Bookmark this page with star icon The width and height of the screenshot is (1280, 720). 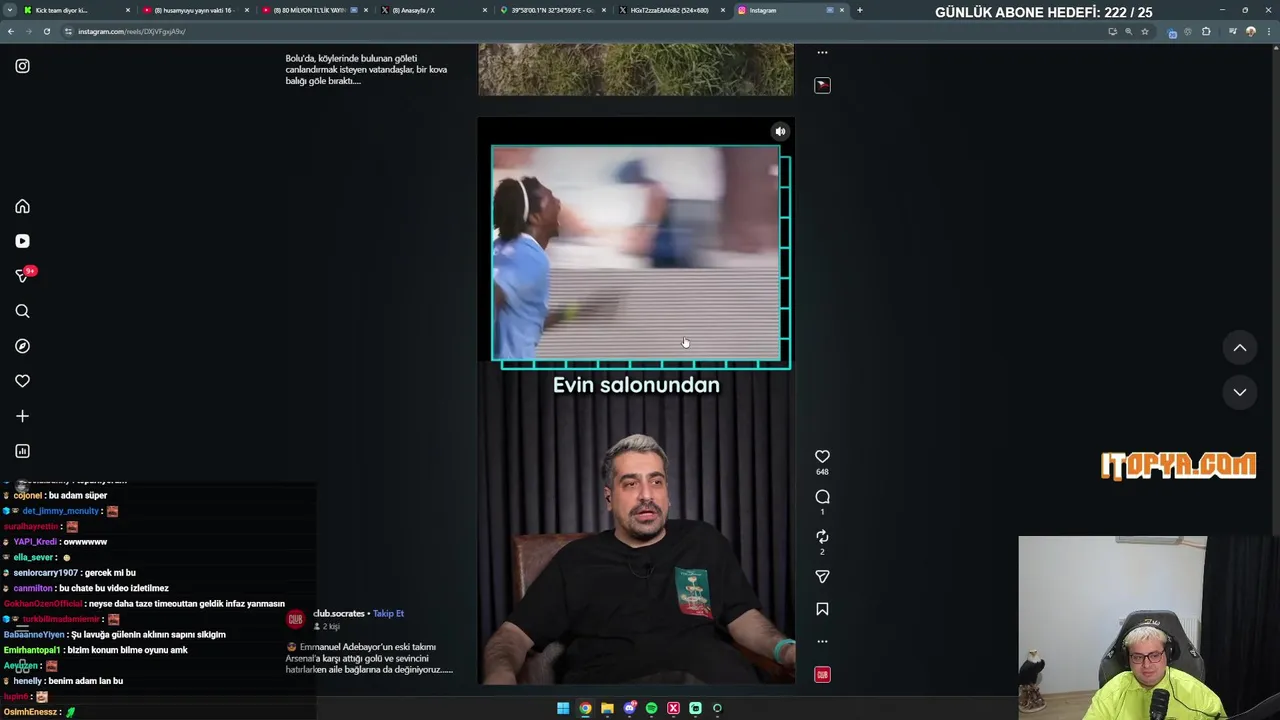pyautogui.click(x=1145, y=31)
